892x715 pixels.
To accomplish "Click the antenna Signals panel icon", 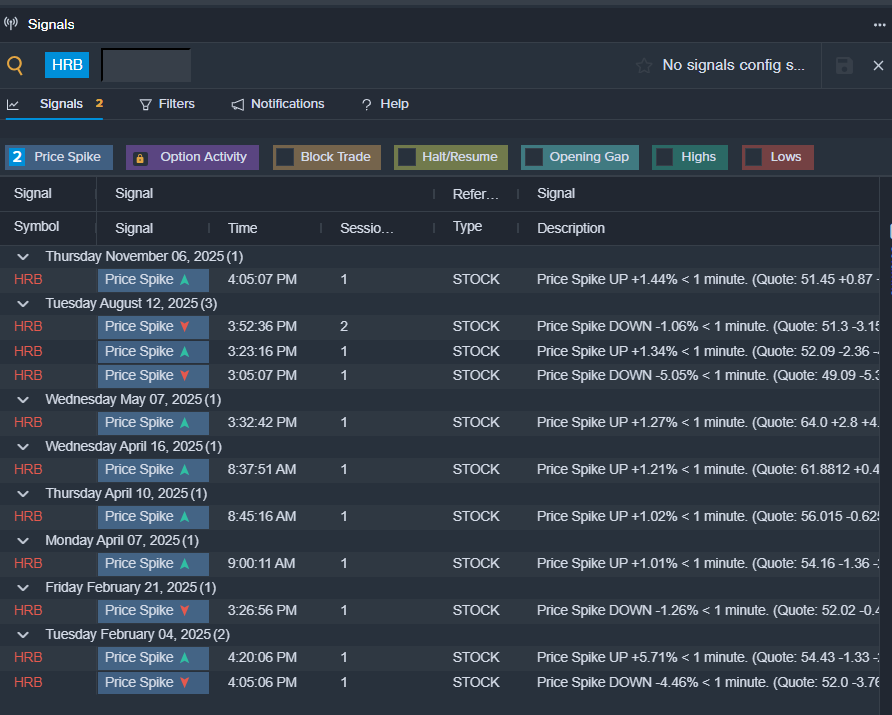I will click(x=11, y=23).
